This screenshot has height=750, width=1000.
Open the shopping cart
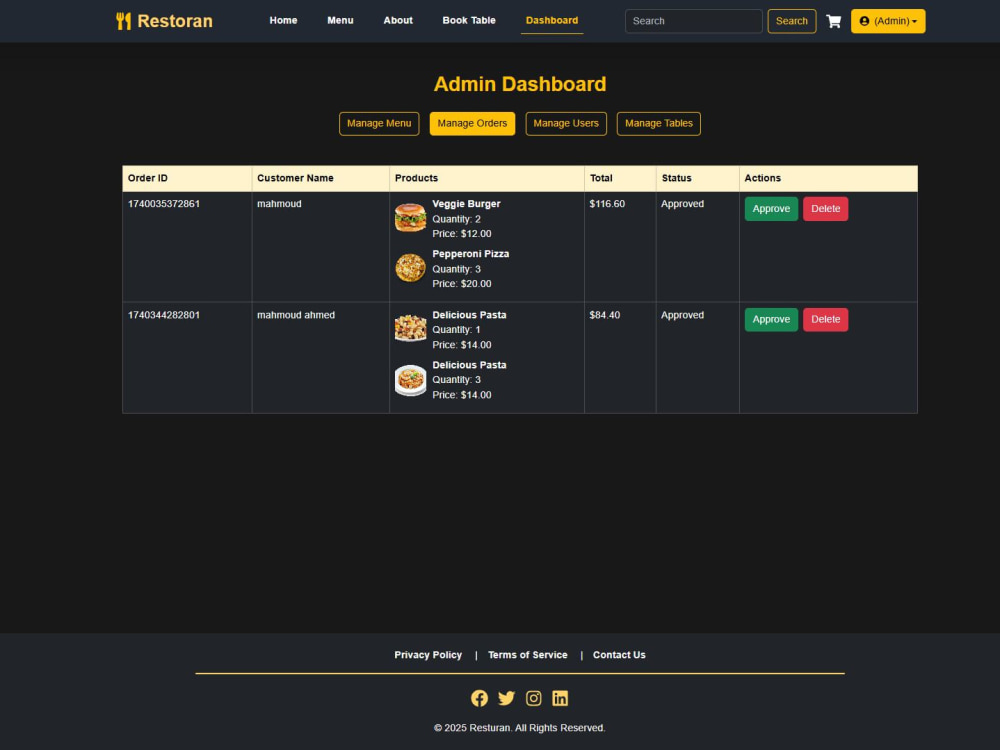(833, 21)
